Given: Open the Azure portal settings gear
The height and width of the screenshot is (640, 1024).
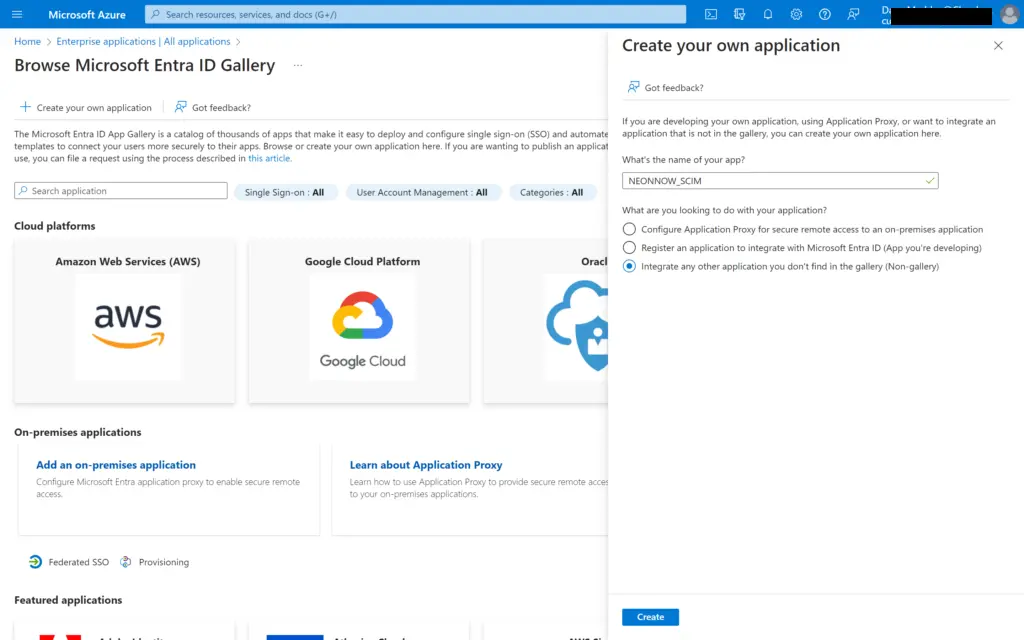Looking at the screenshot, I should pos(794,14).
